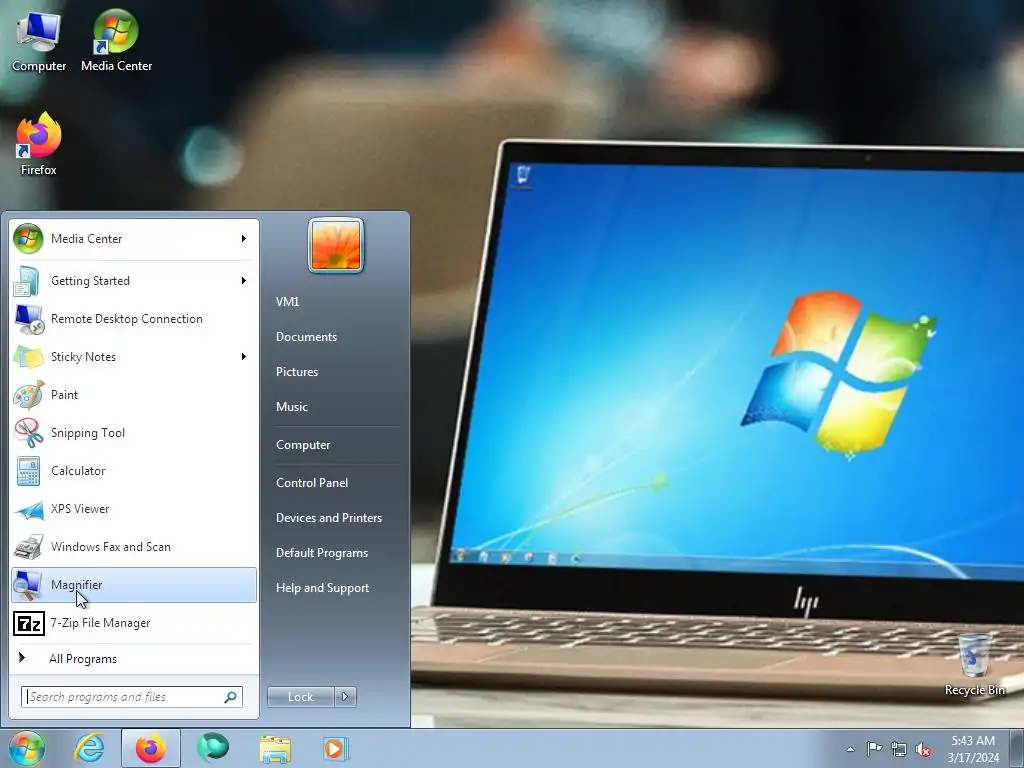This screenshot has height=768, width=1024.
Task: Click the Windows Fax and Scan icon
Action: 28,547
